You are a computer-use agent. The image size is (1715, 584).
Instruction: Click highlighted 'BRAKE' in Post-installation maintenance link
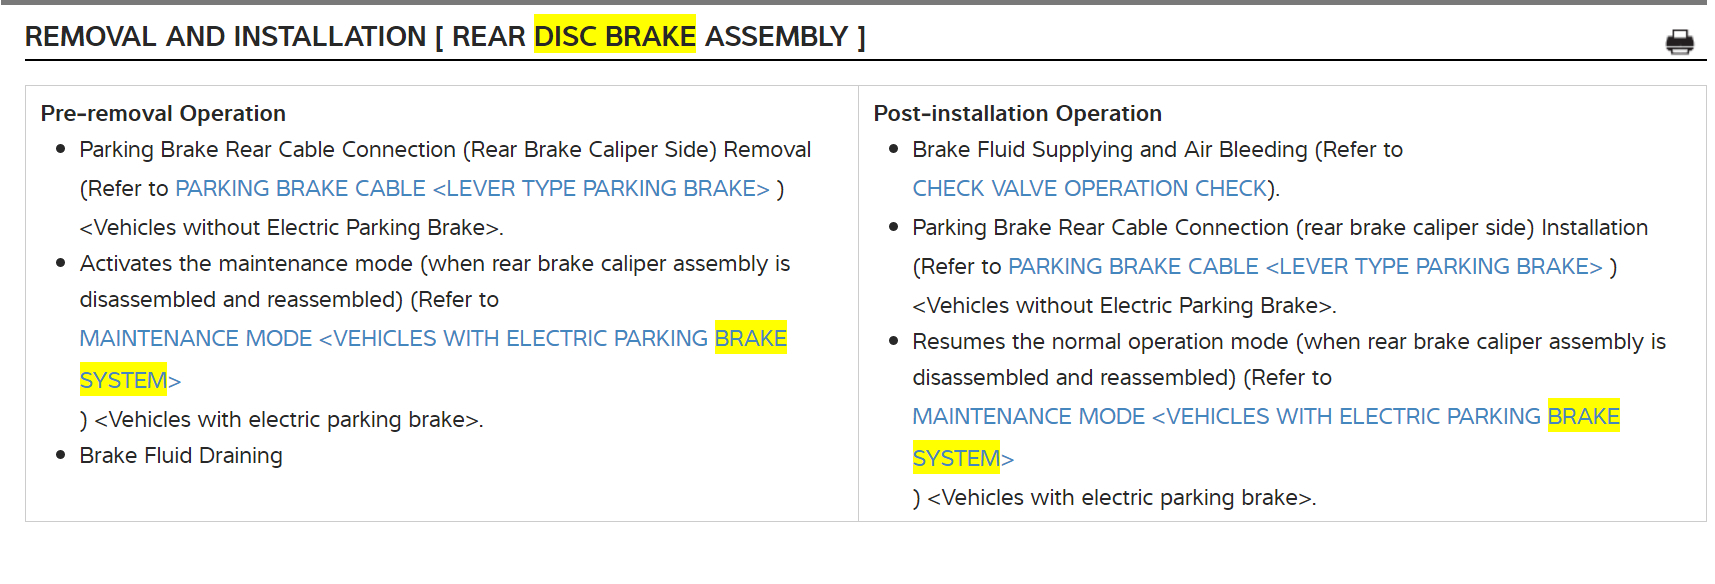[x=1583, y=417]
